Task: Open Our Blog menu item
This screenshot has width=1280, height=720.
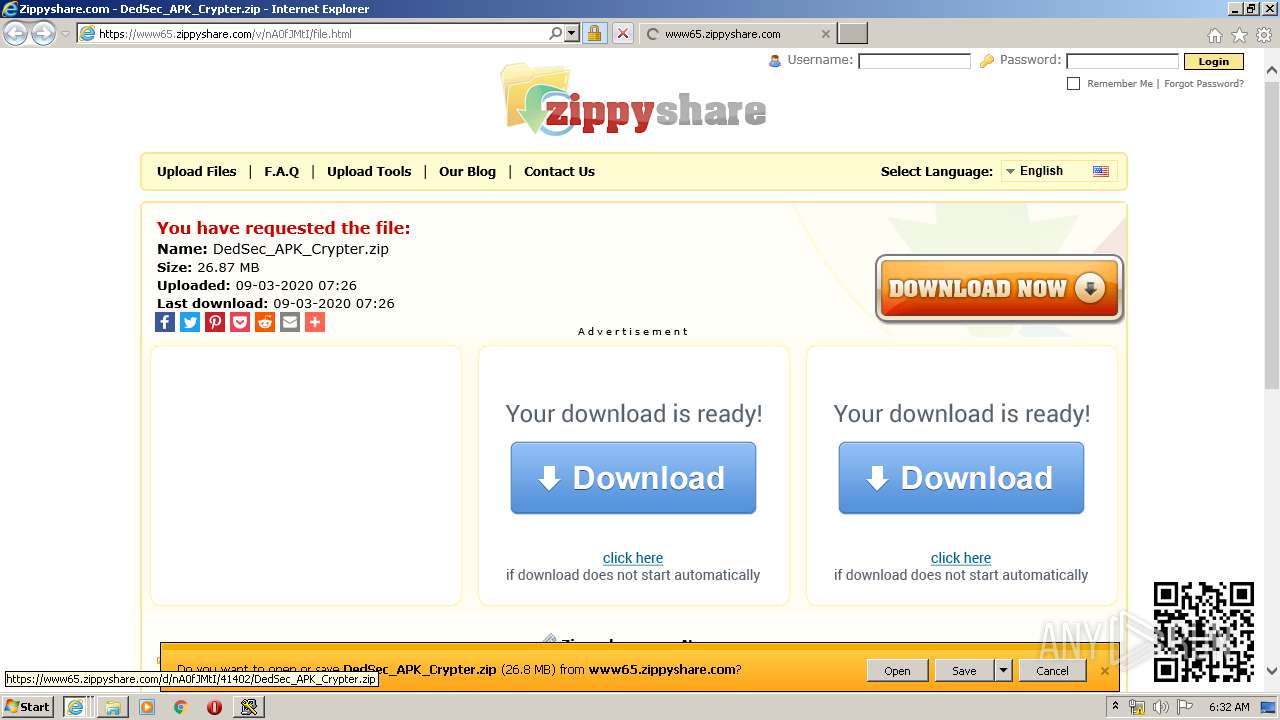Action: point(467,171)
